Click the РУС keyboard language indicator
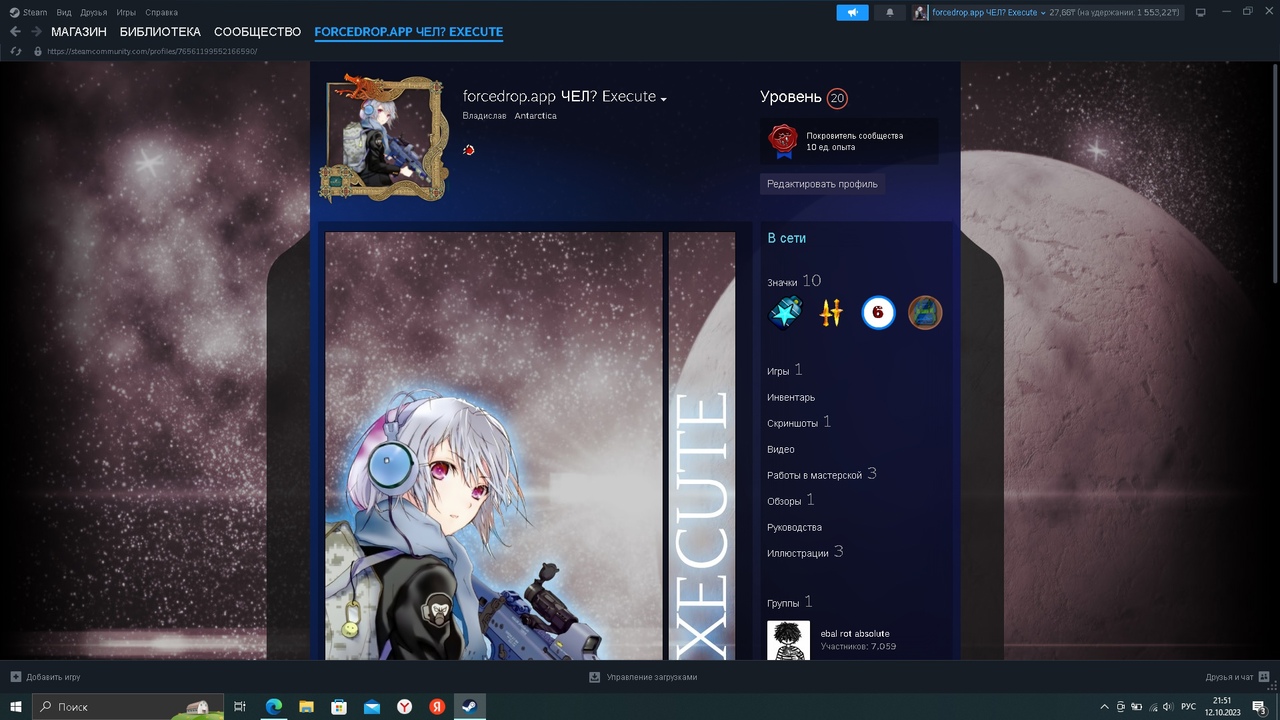The height and width of the screenshot is (720, 1280). [x=1189, y=707]
